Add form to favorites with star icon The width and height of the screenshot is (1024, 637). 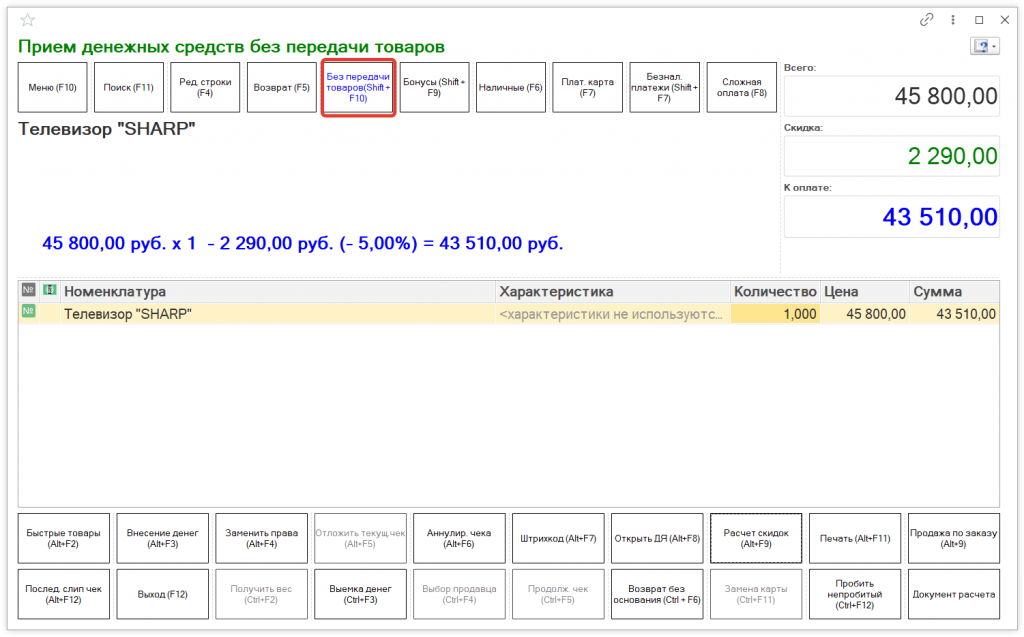(28, 20)
